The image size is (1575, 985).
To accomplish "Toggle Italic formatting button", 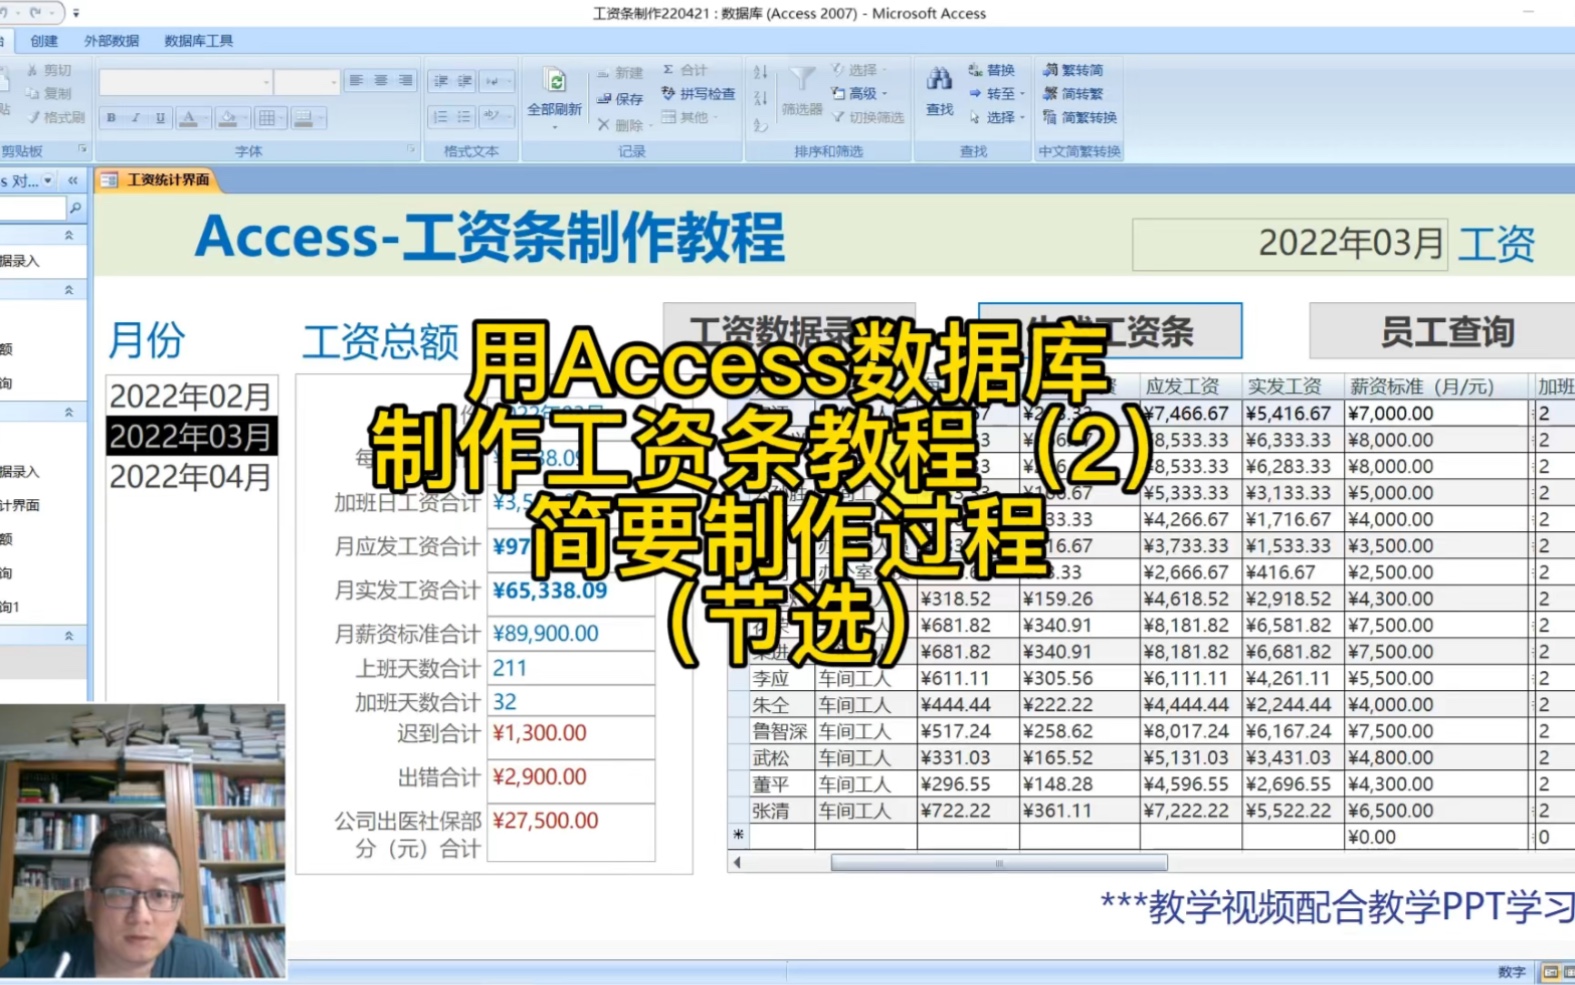I will coord(135,118).
